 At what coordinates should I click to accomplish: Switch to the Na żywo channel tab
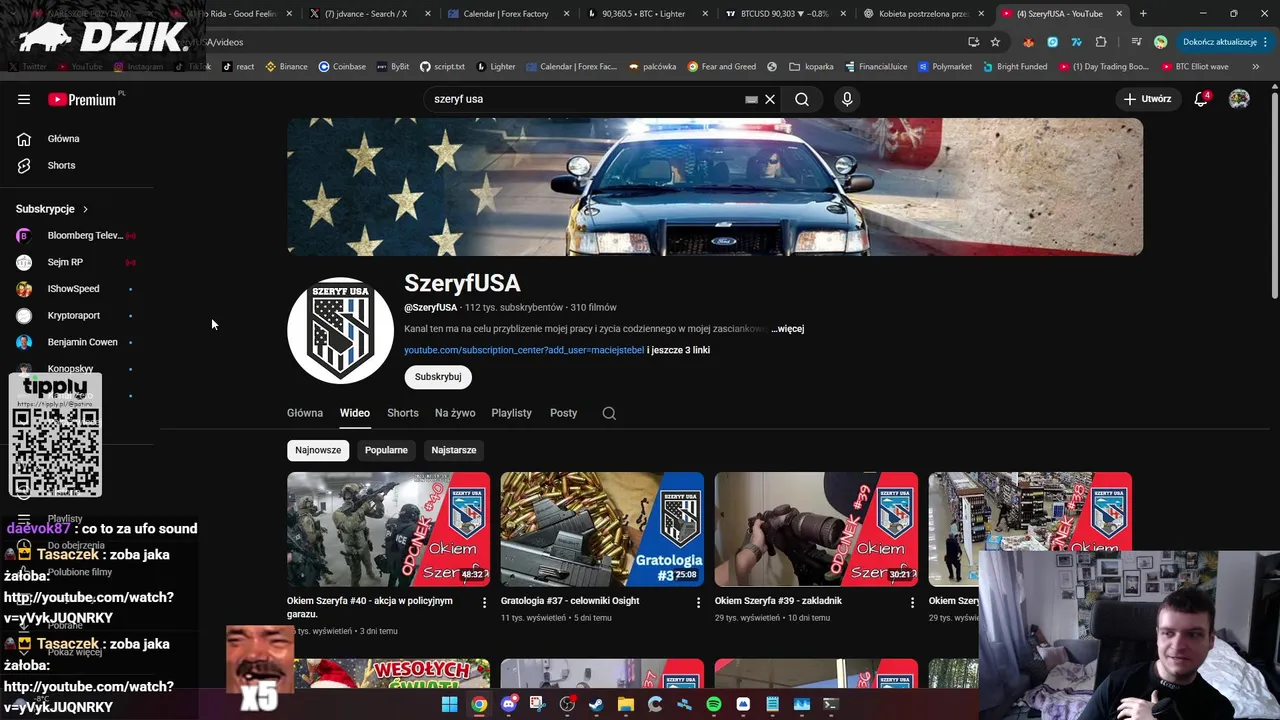[455, 413]
